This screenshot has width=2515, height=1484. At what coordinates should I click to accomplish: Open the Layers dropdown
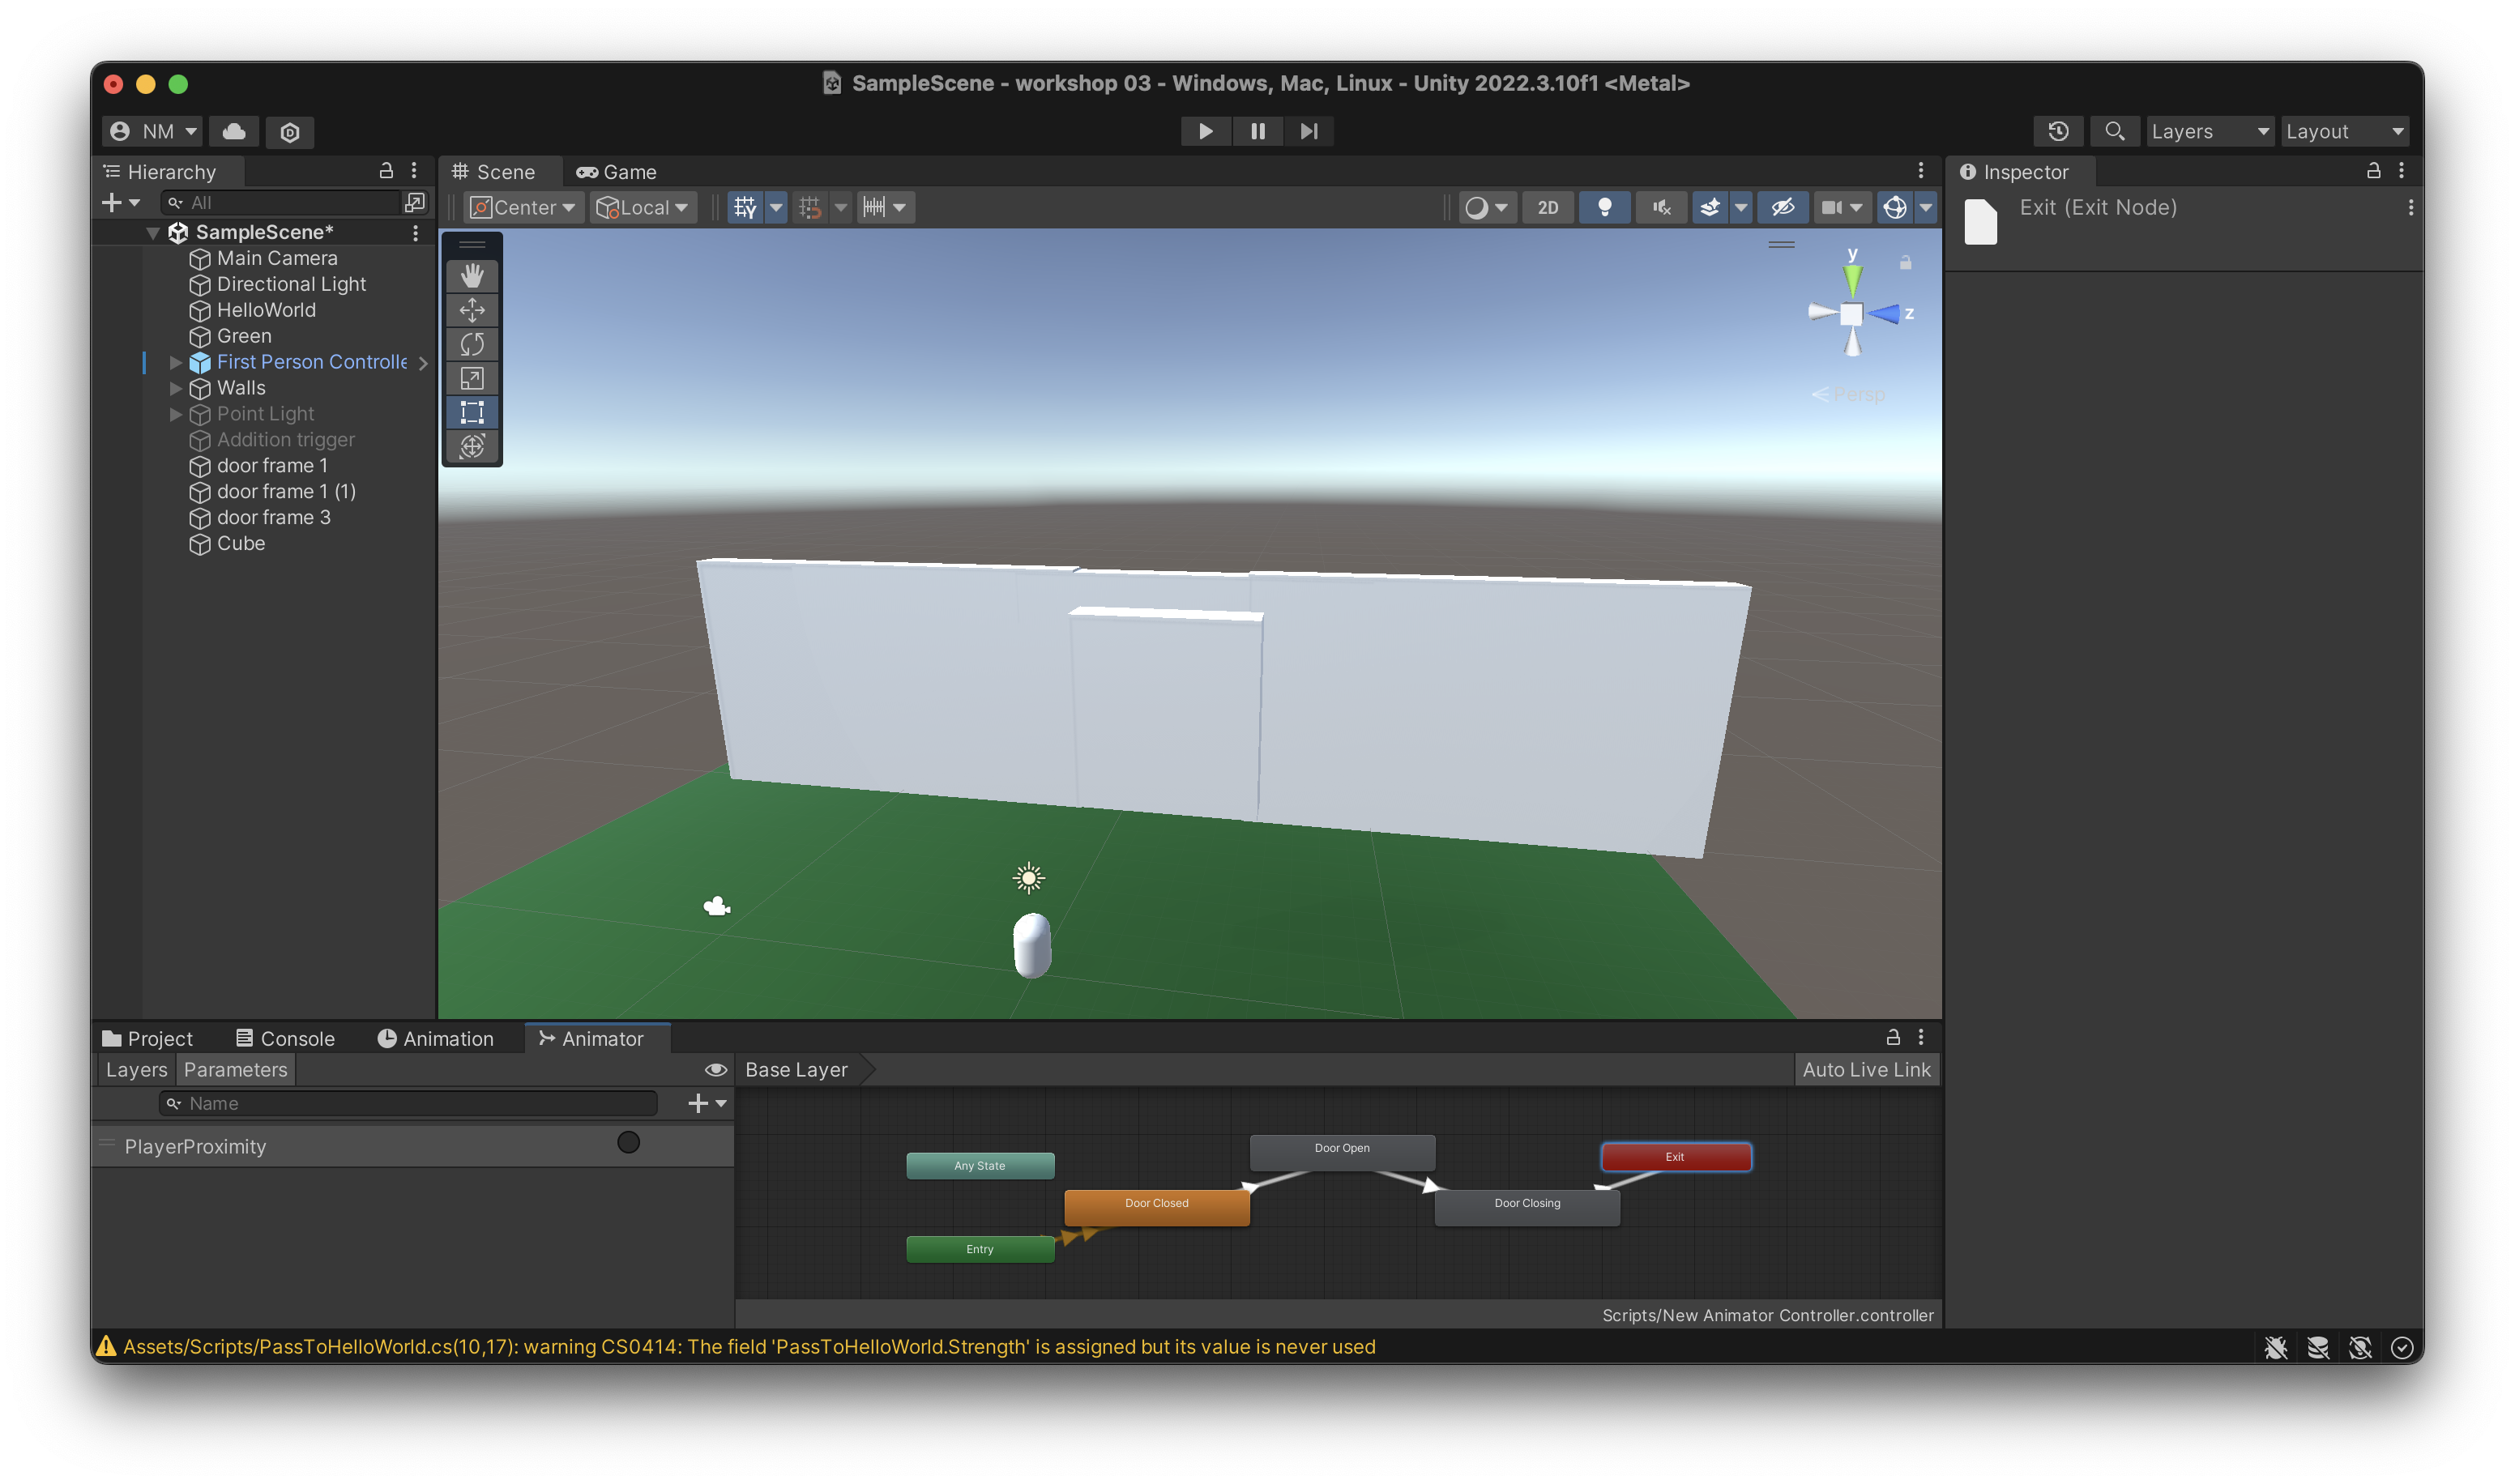click(x=2208, y=131)
